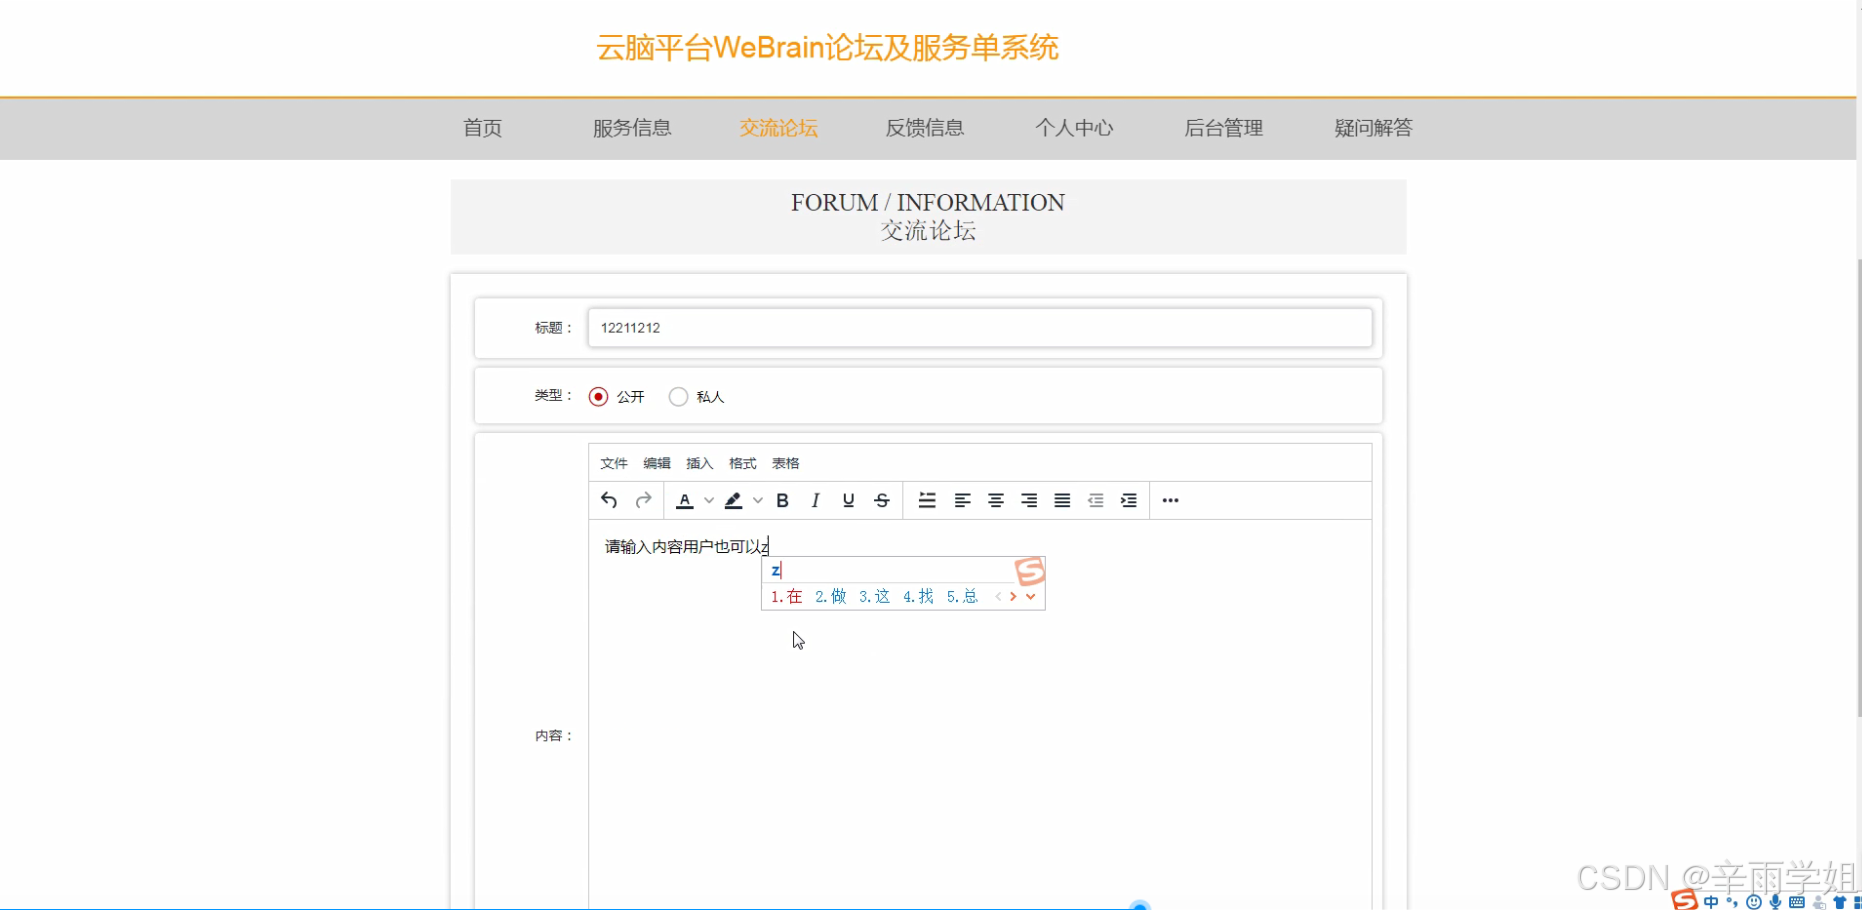Screen dimensions: 1862x910
Task: Switch Chinese/English mode in IME bar
Action: pyautogui.click(x=1711, y=902)
